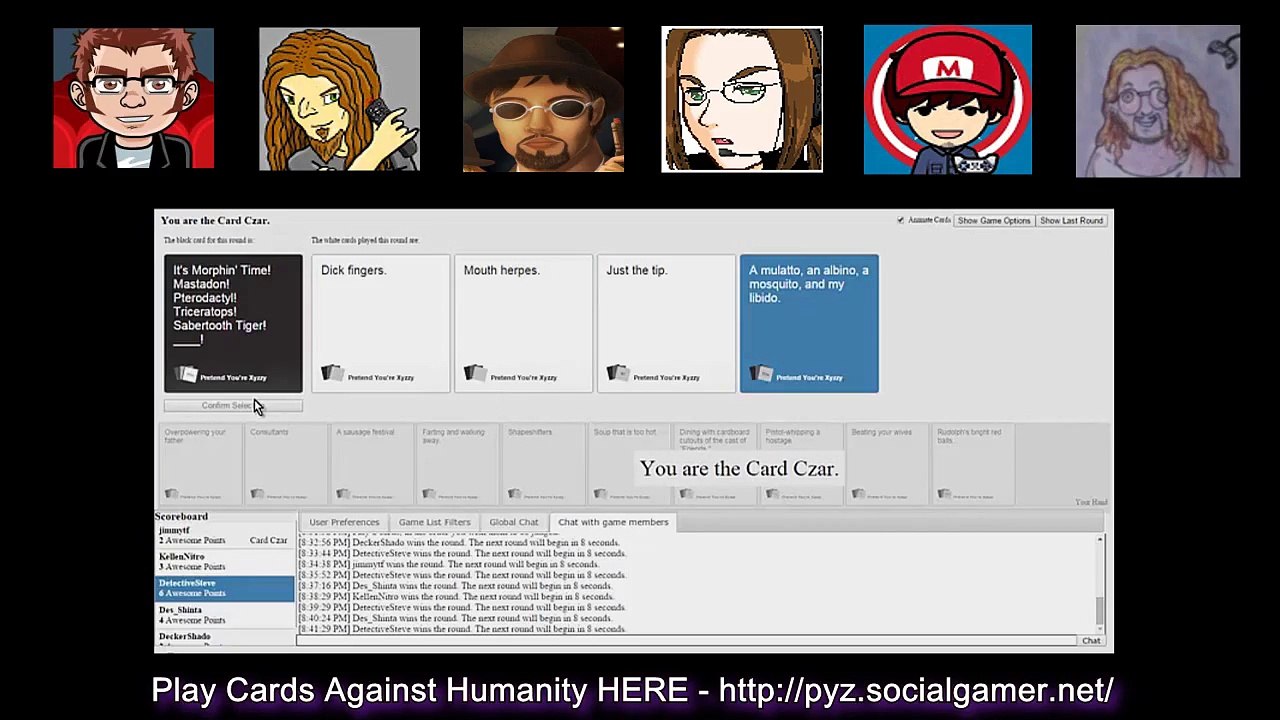Screen dimensions: 1280x720
Task: Click the 'A sausage festival' hand card
Action: point(372,465)
